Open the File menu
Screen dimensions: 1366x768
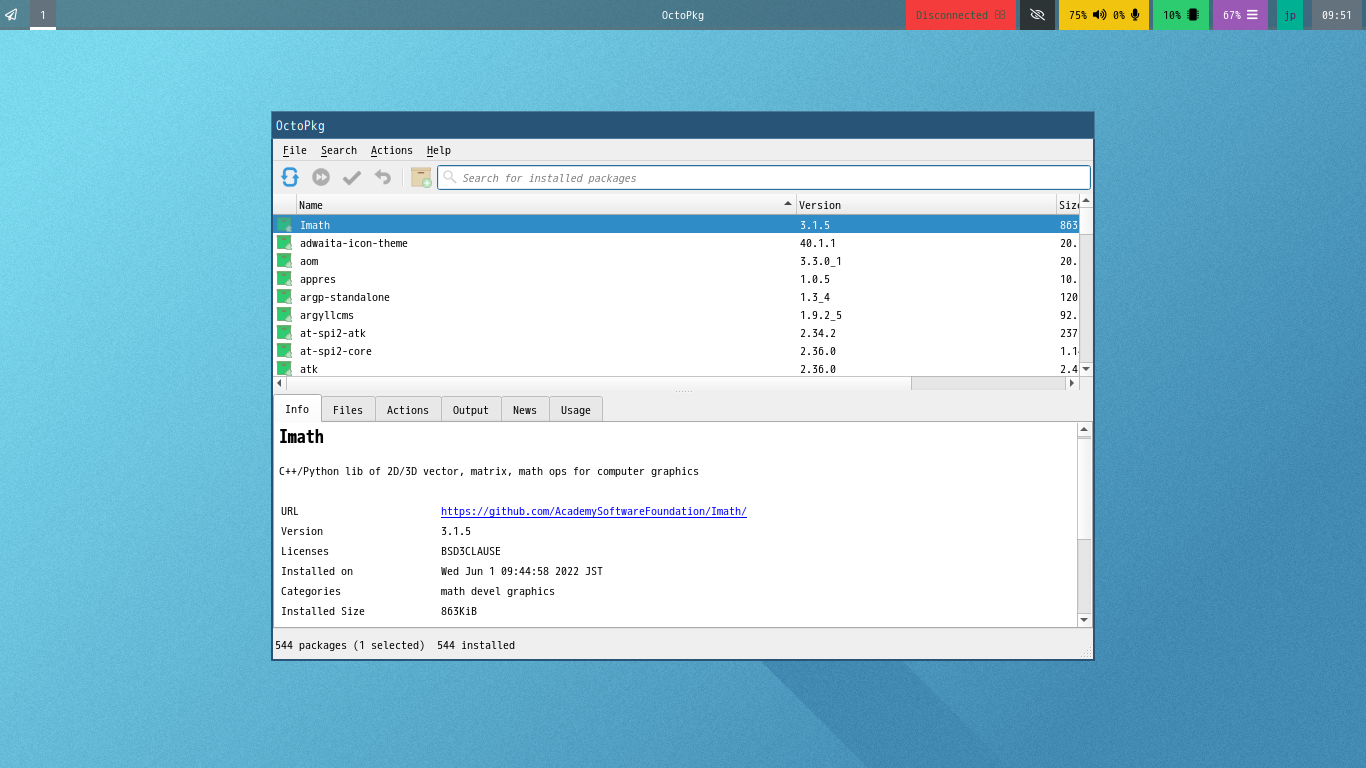click(x=295, y=150)
